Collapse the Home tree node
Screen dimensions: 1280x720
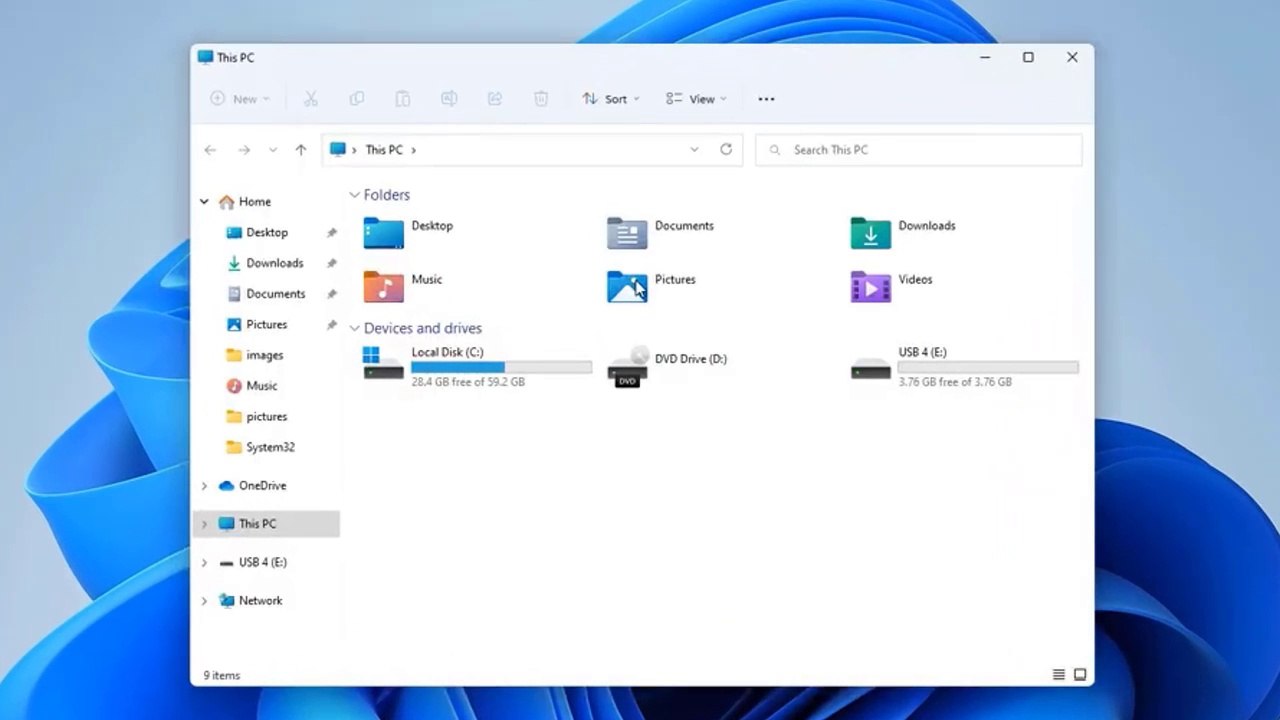click(204, 202)
